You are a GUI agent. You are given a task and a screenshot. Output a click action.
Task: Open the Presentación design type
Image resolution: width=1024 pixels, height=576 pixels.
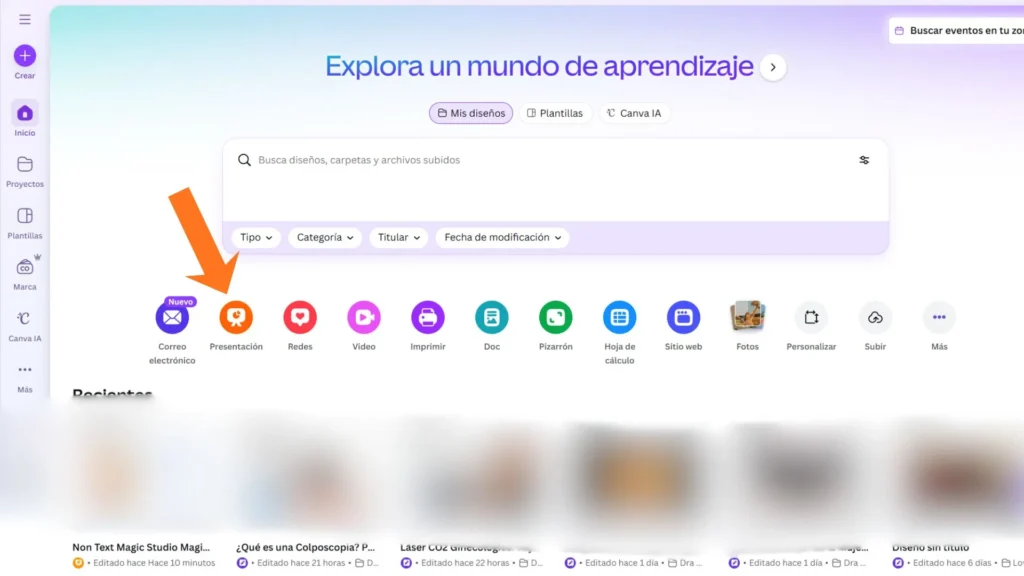(236, 316)
